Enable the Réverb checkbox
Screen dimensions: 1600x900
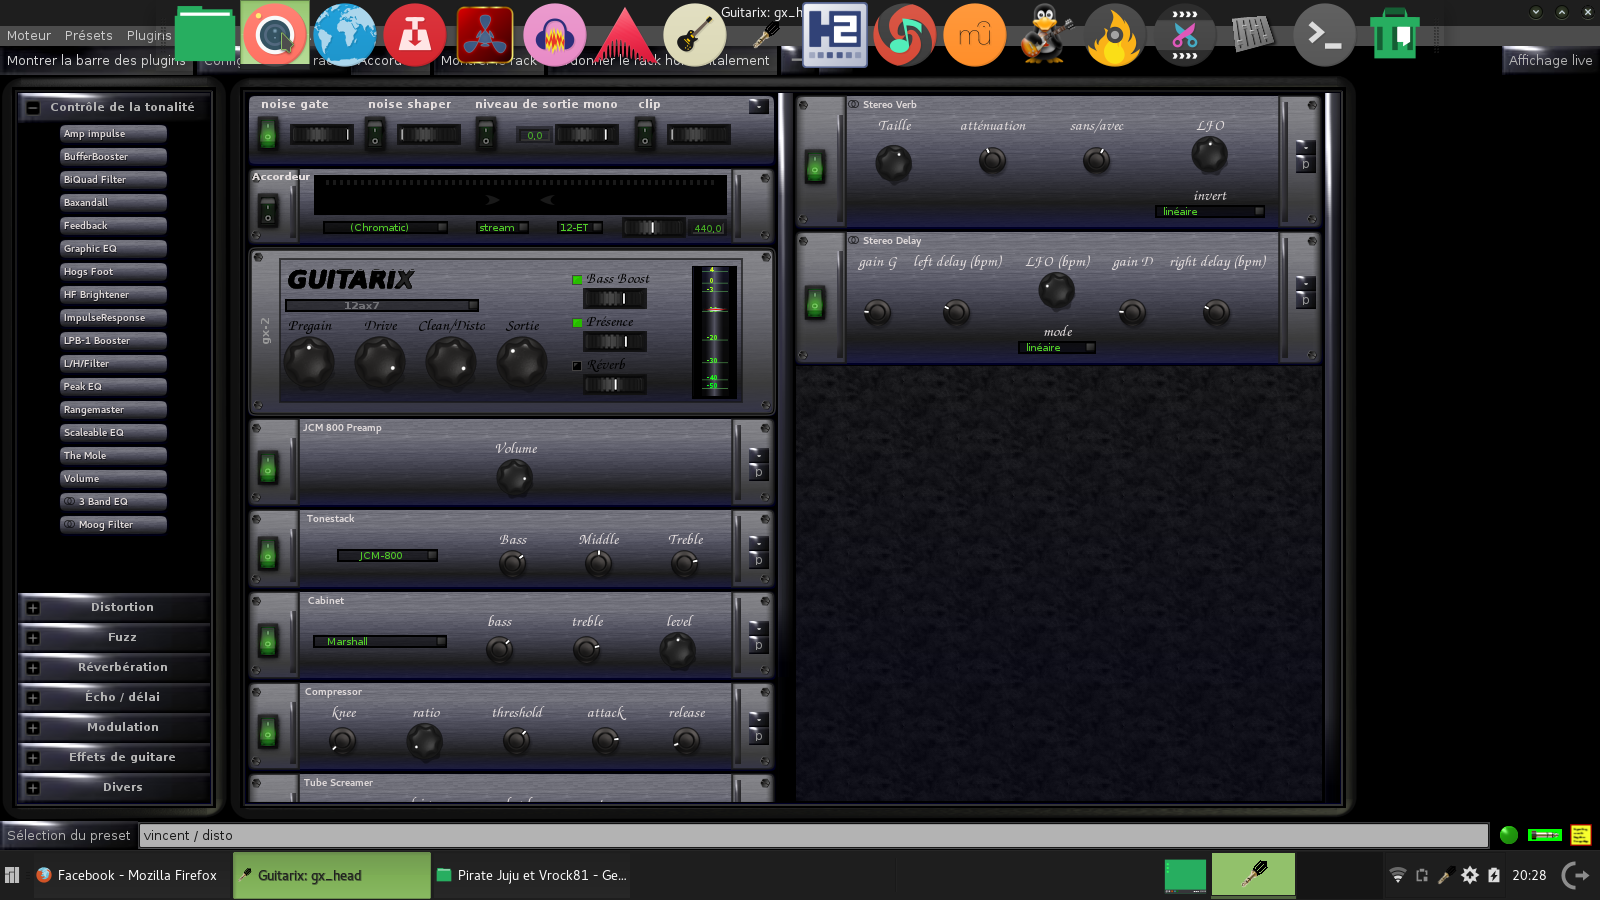click(x=577, y=365)
